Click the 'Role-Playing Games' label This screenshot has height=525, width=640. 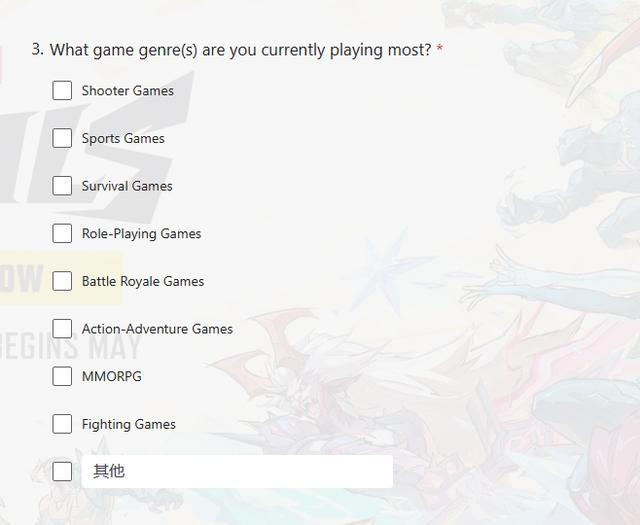[141, 234]
